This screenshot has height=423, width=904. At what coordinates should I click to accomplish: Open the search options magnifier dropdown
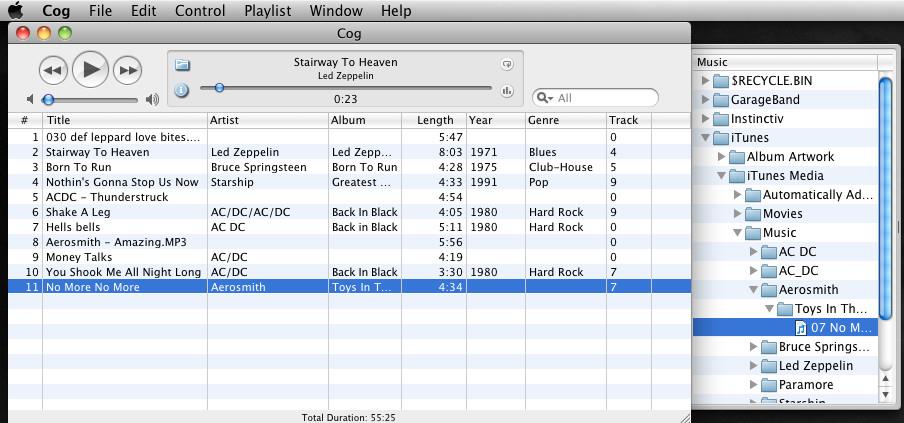544,98
